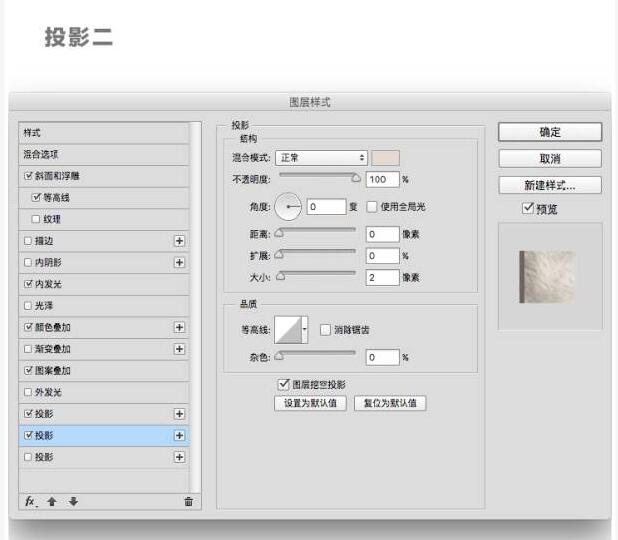Add another 描边 effect with plus icon
This screenshot has height=540, width=618.
click(179, 241)
